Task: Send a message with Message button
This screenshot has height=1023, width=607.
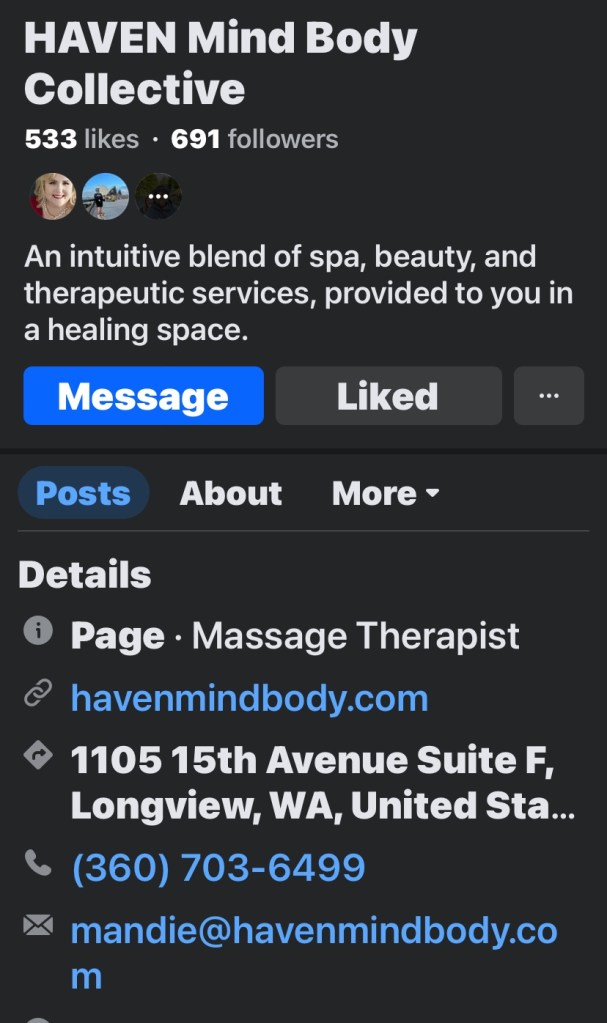Action: (x=144, y=395)
